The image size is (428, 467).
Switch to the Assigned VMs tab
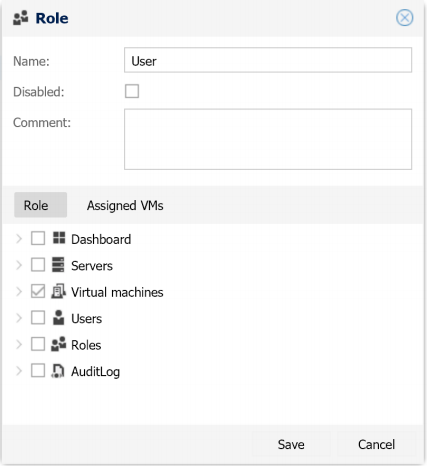click(x=125, y=205)
